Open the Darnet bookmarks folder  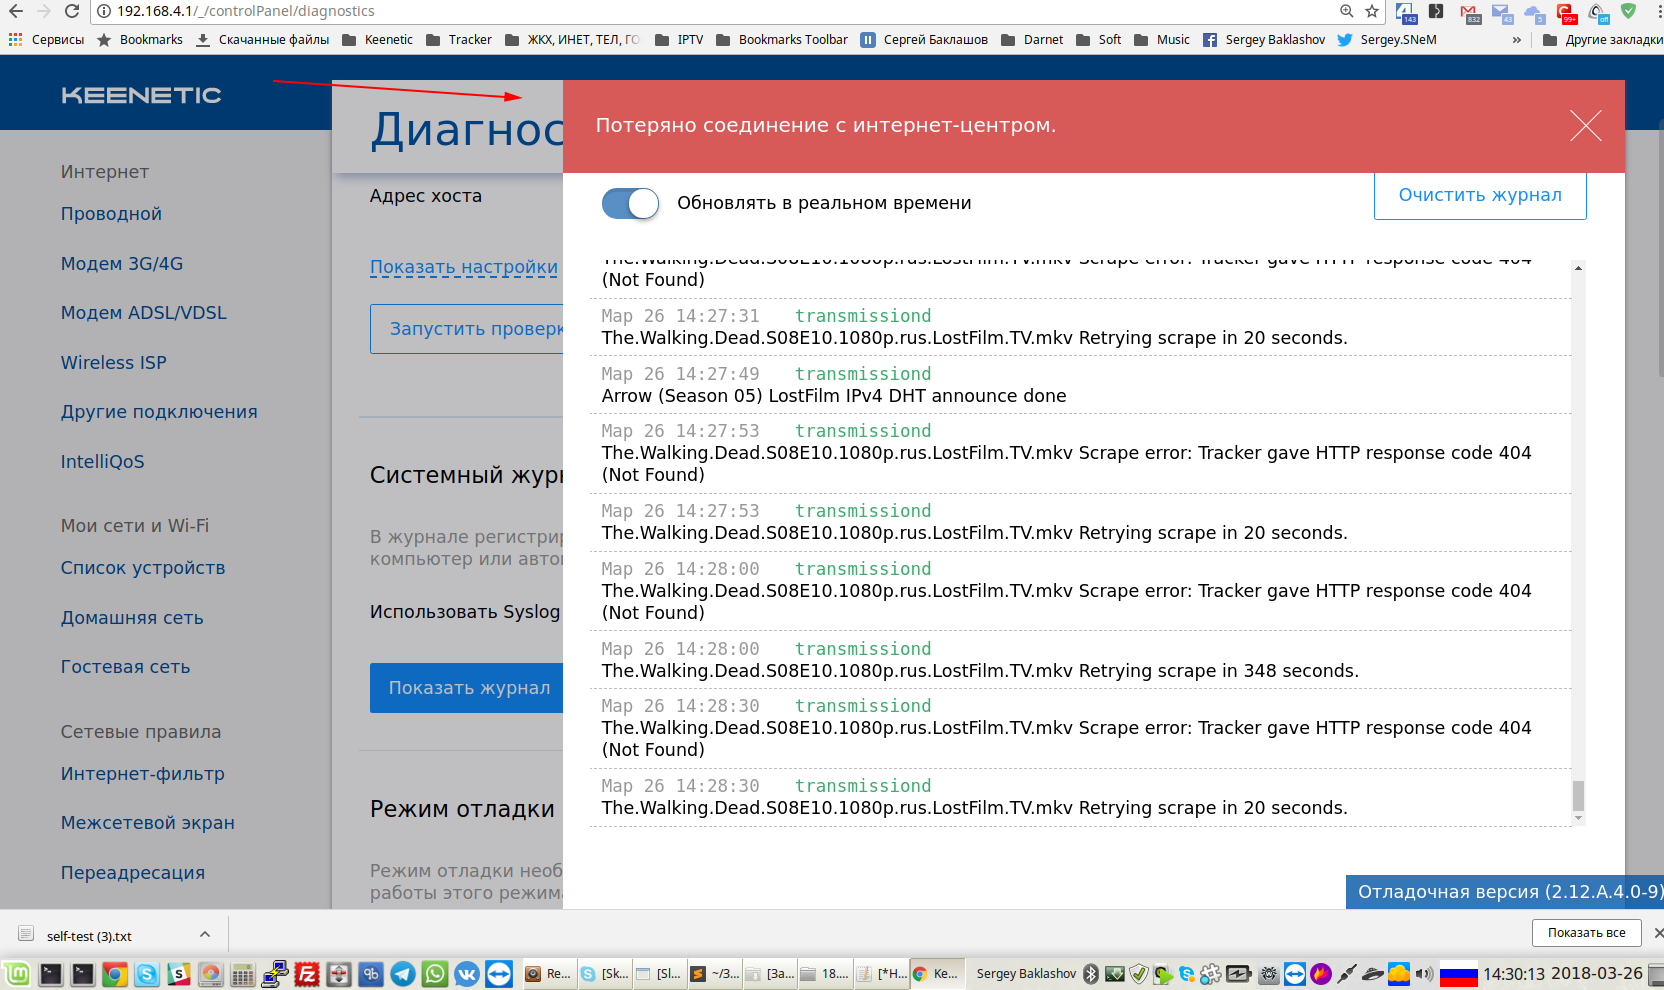click(x=1032, y=40)
